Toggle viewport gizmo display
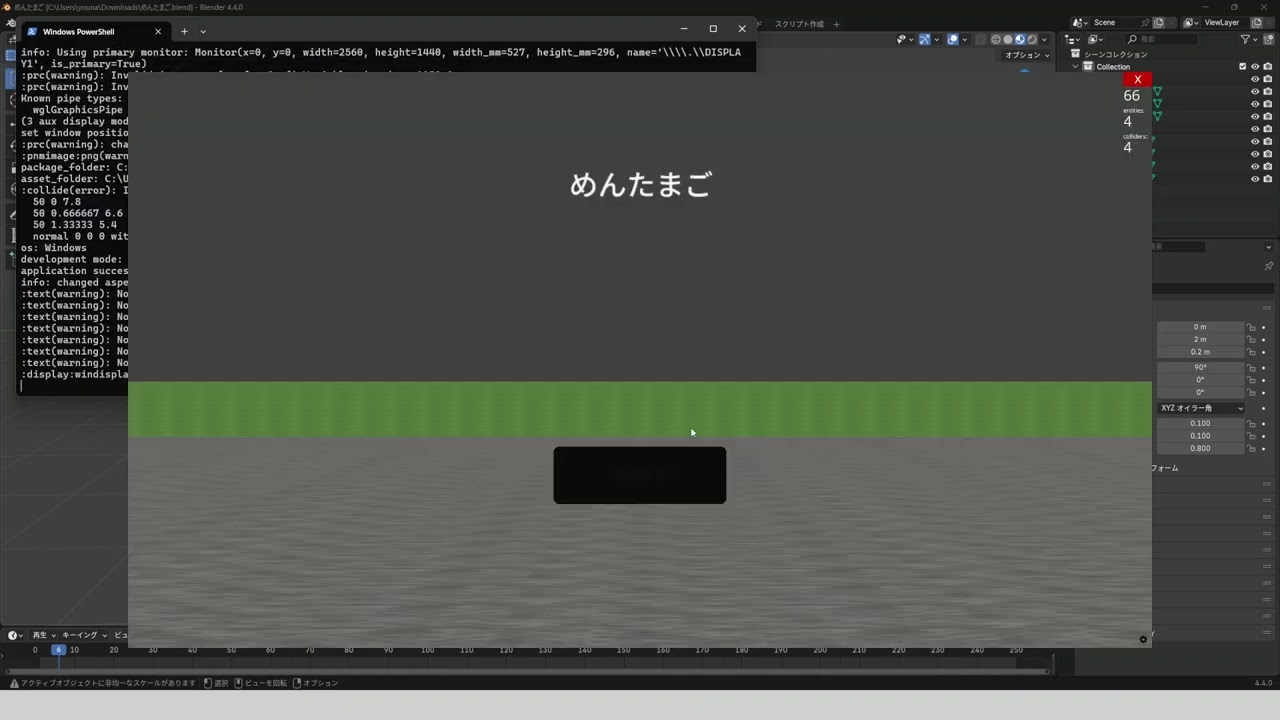The height and width of the screenshot is (720, 1280). 924,39
